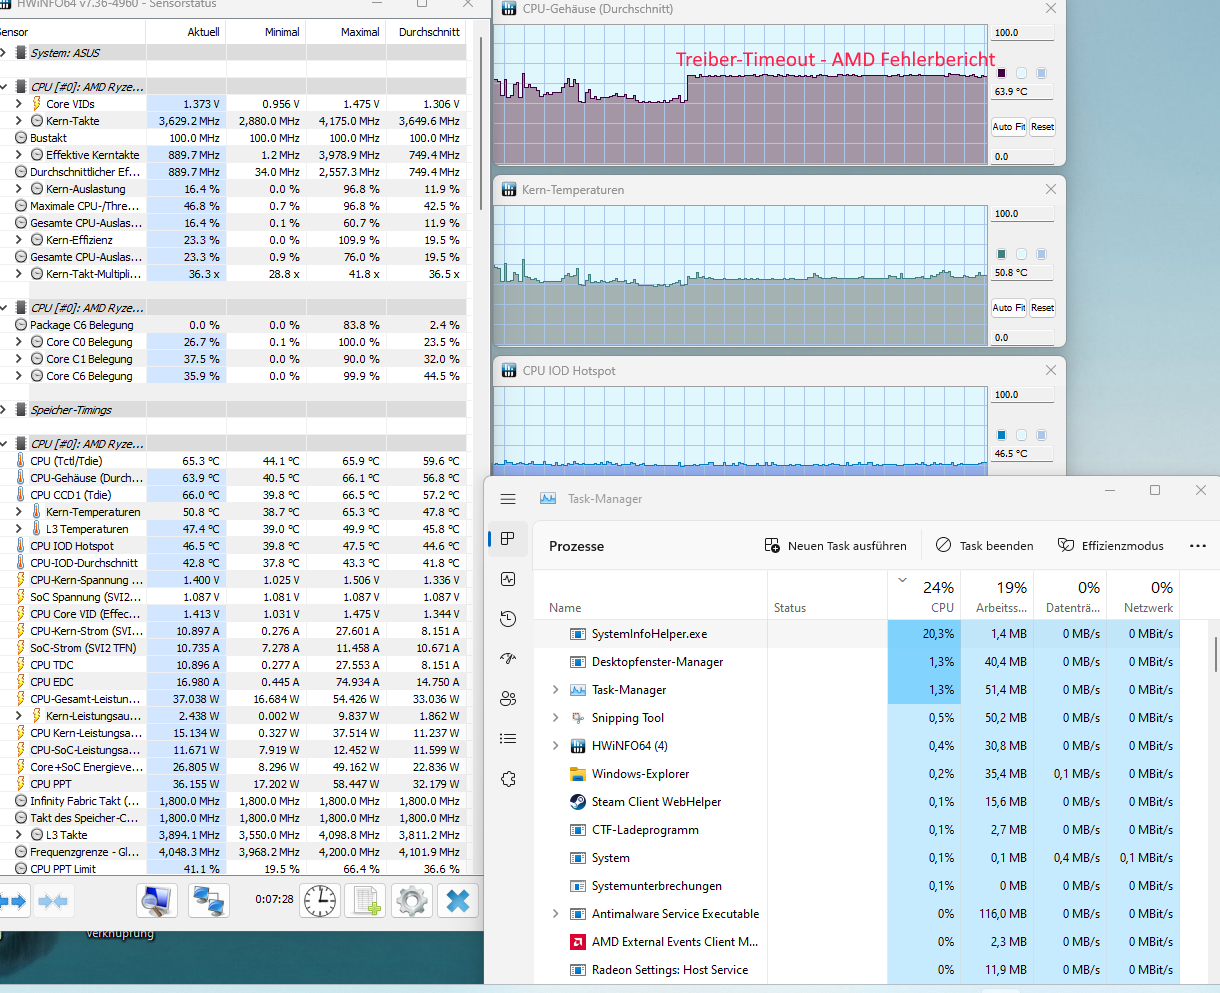Select the CPU PPT Limit sensor row

tap(233, 869)
